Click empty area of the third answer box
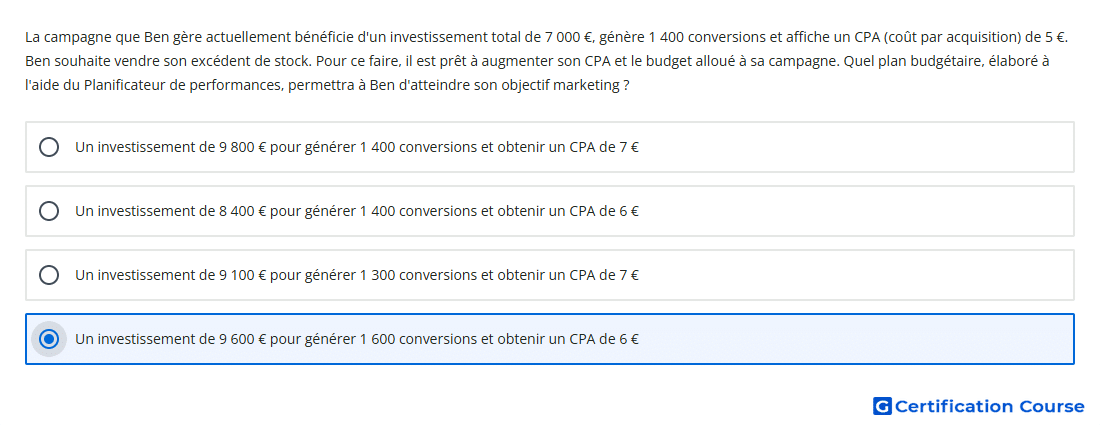The width and height of the screenshot is (1100, 425). (856, 275)
